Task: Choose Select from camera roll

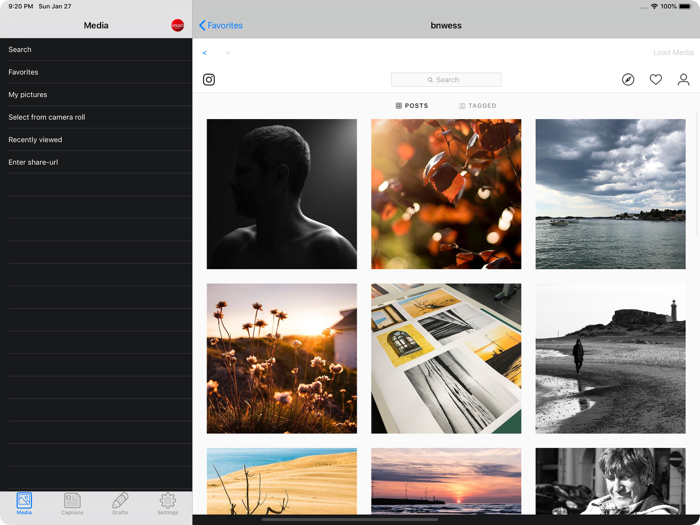Action: pos(96,117)
